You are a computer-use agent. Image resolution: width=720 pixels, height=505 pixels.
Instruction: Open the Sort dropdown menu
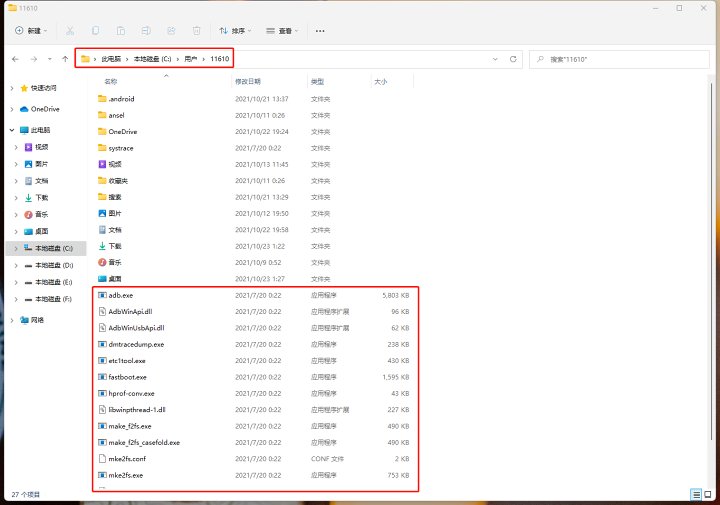(235, 31)
